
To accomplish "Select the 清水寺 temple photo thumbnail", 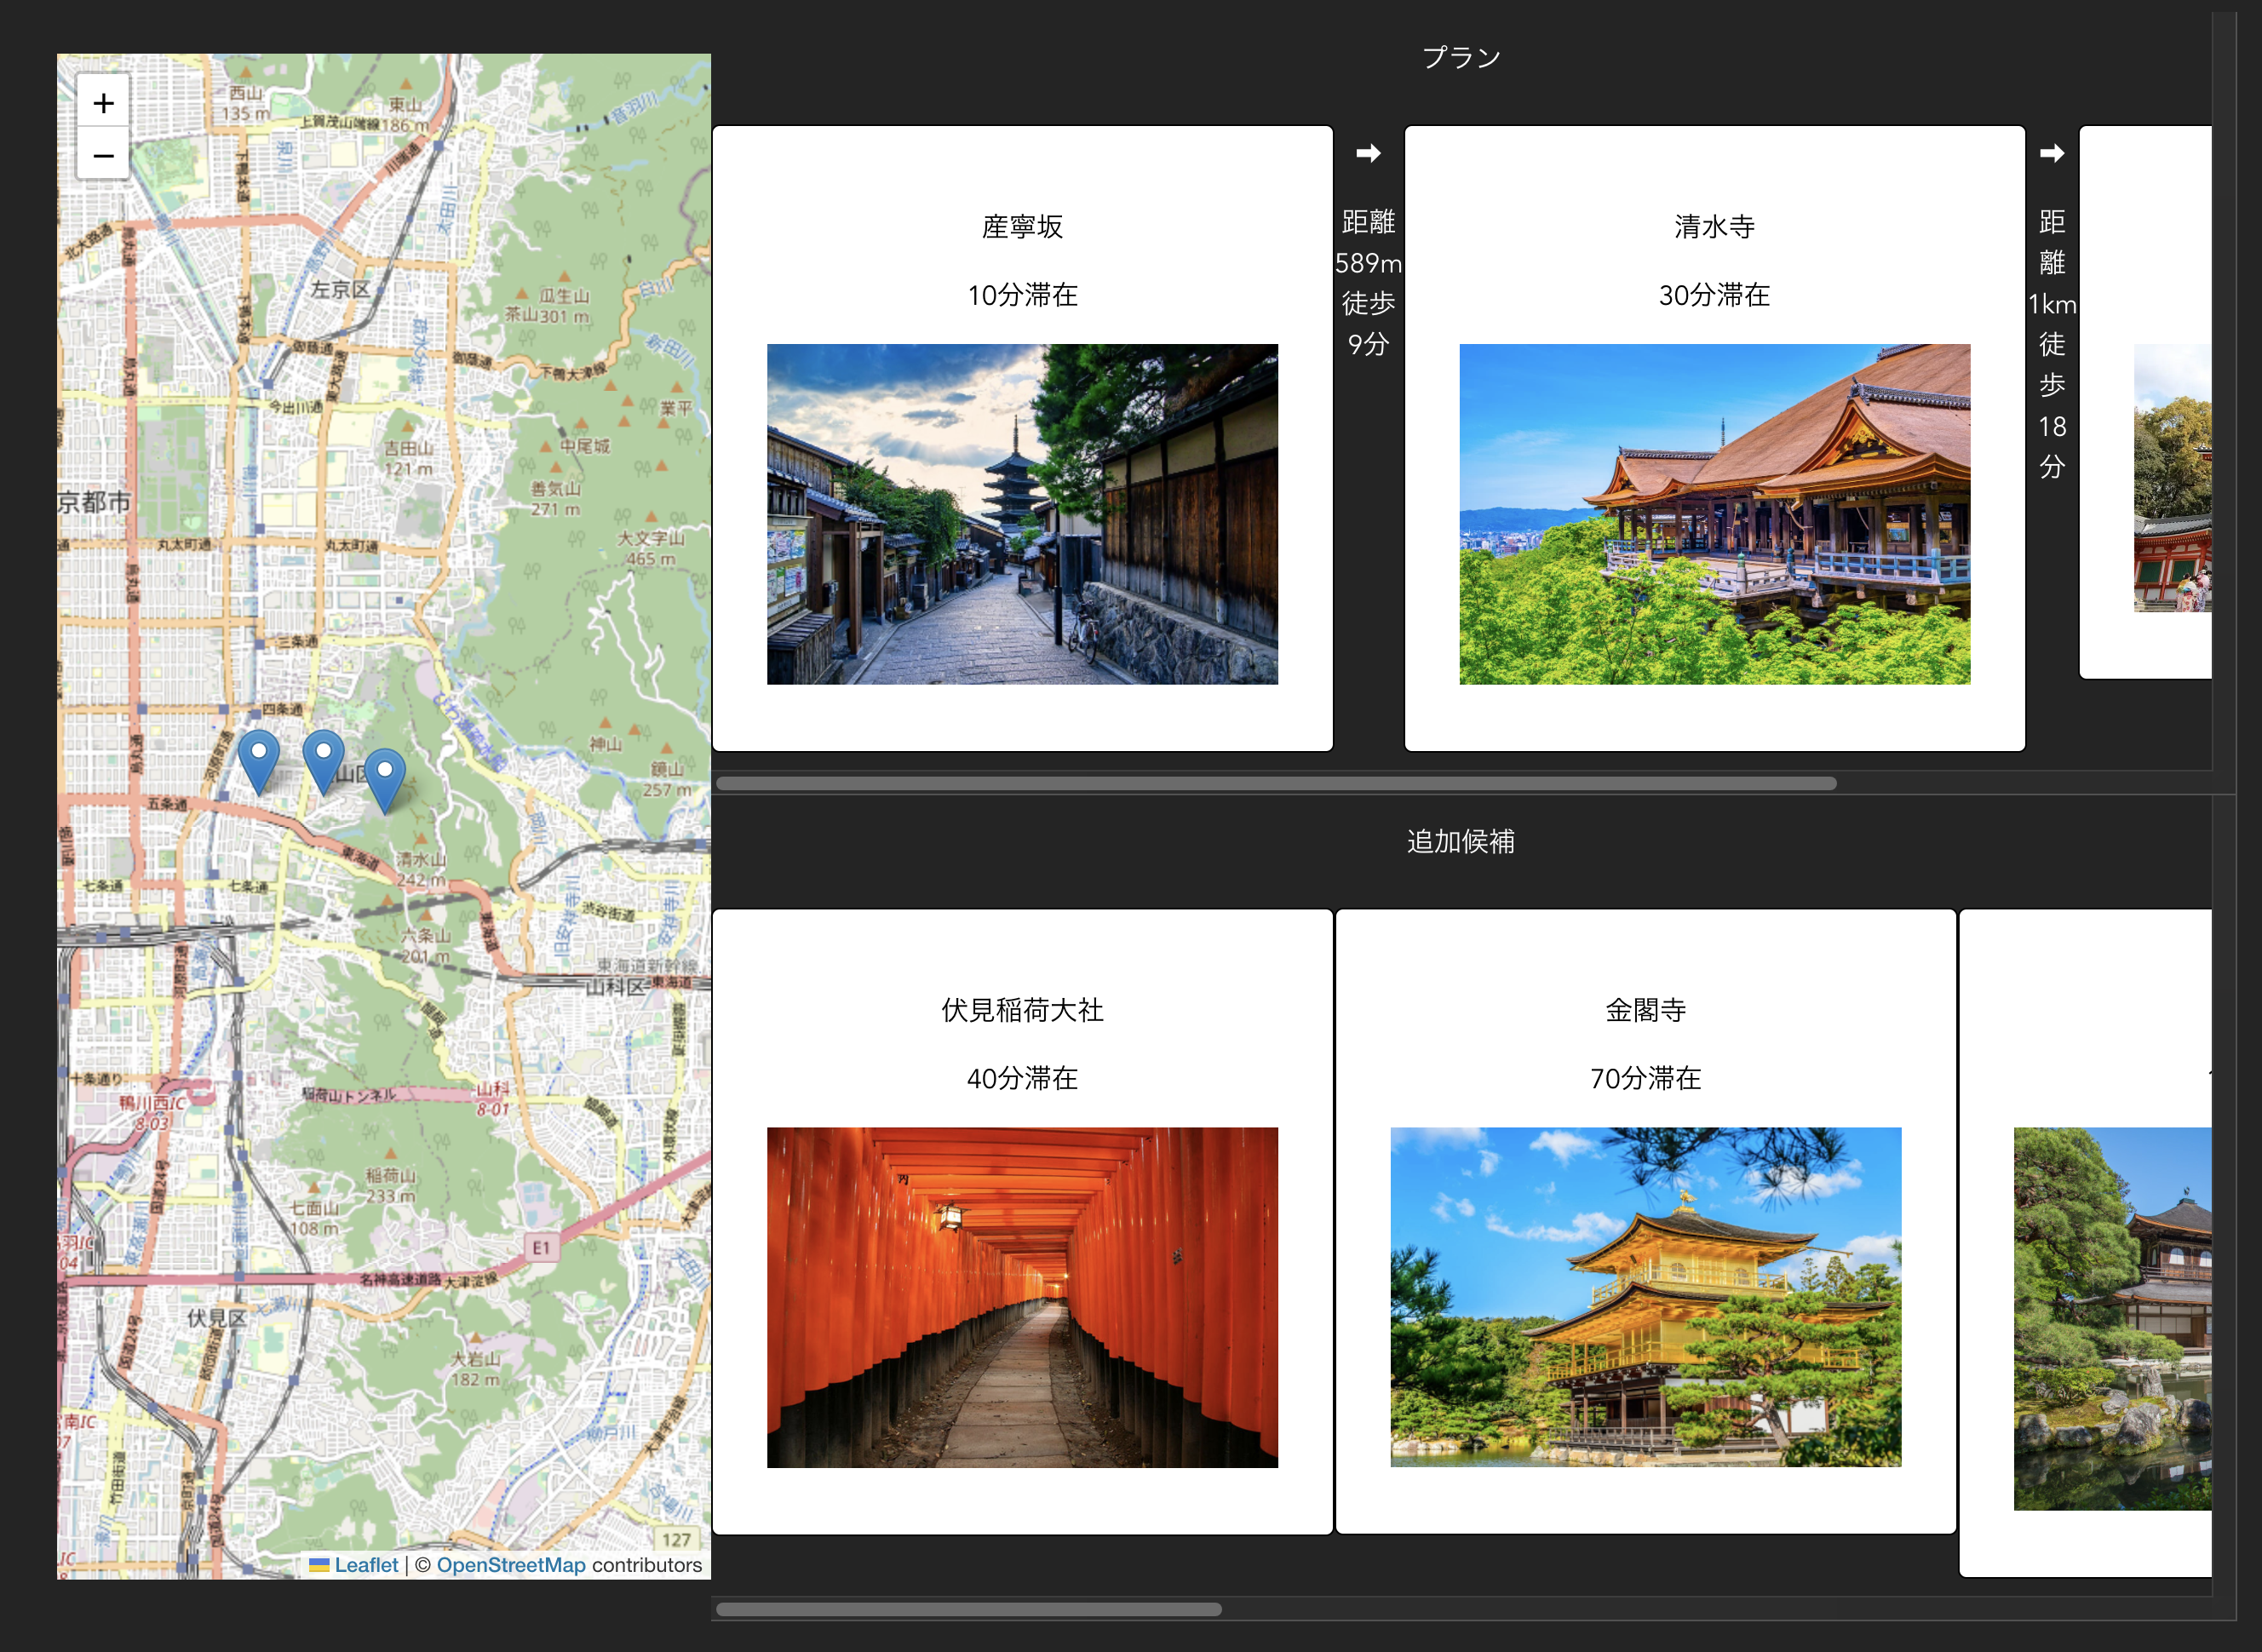I will (1714, 514).
